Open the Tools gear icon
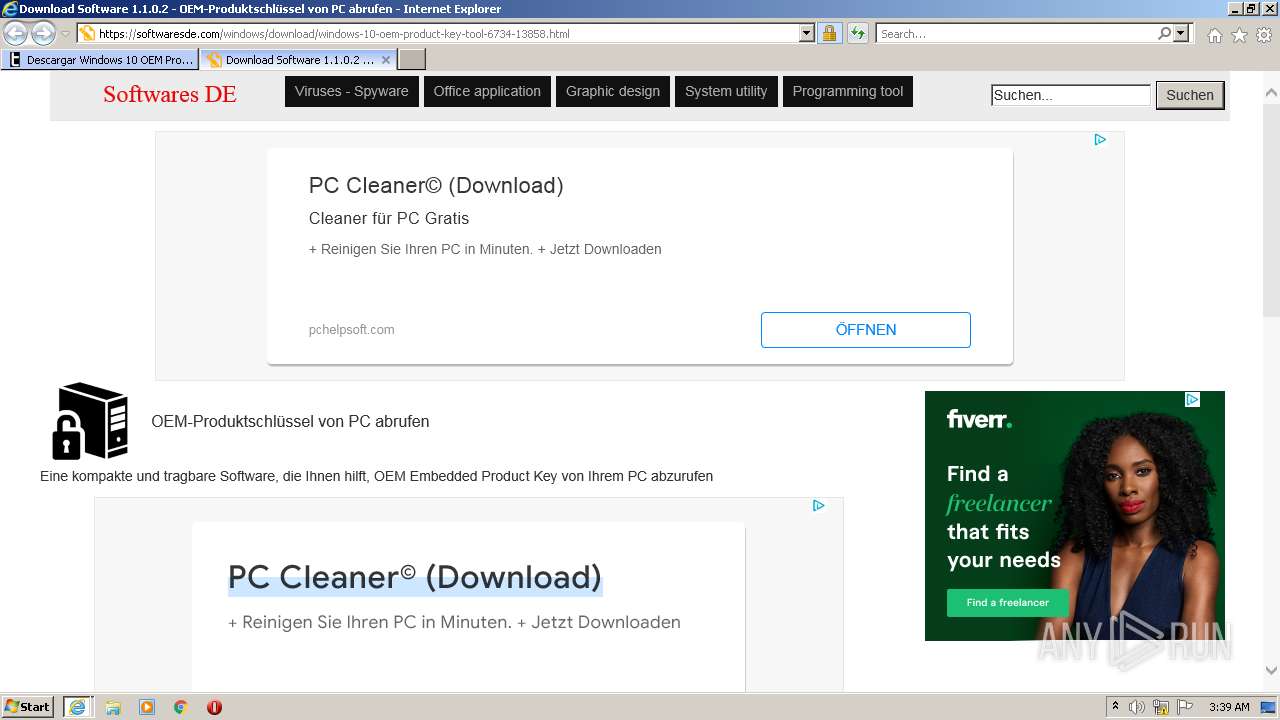The height and width of the screenshot is (720, 1280). pos(1264,35)
